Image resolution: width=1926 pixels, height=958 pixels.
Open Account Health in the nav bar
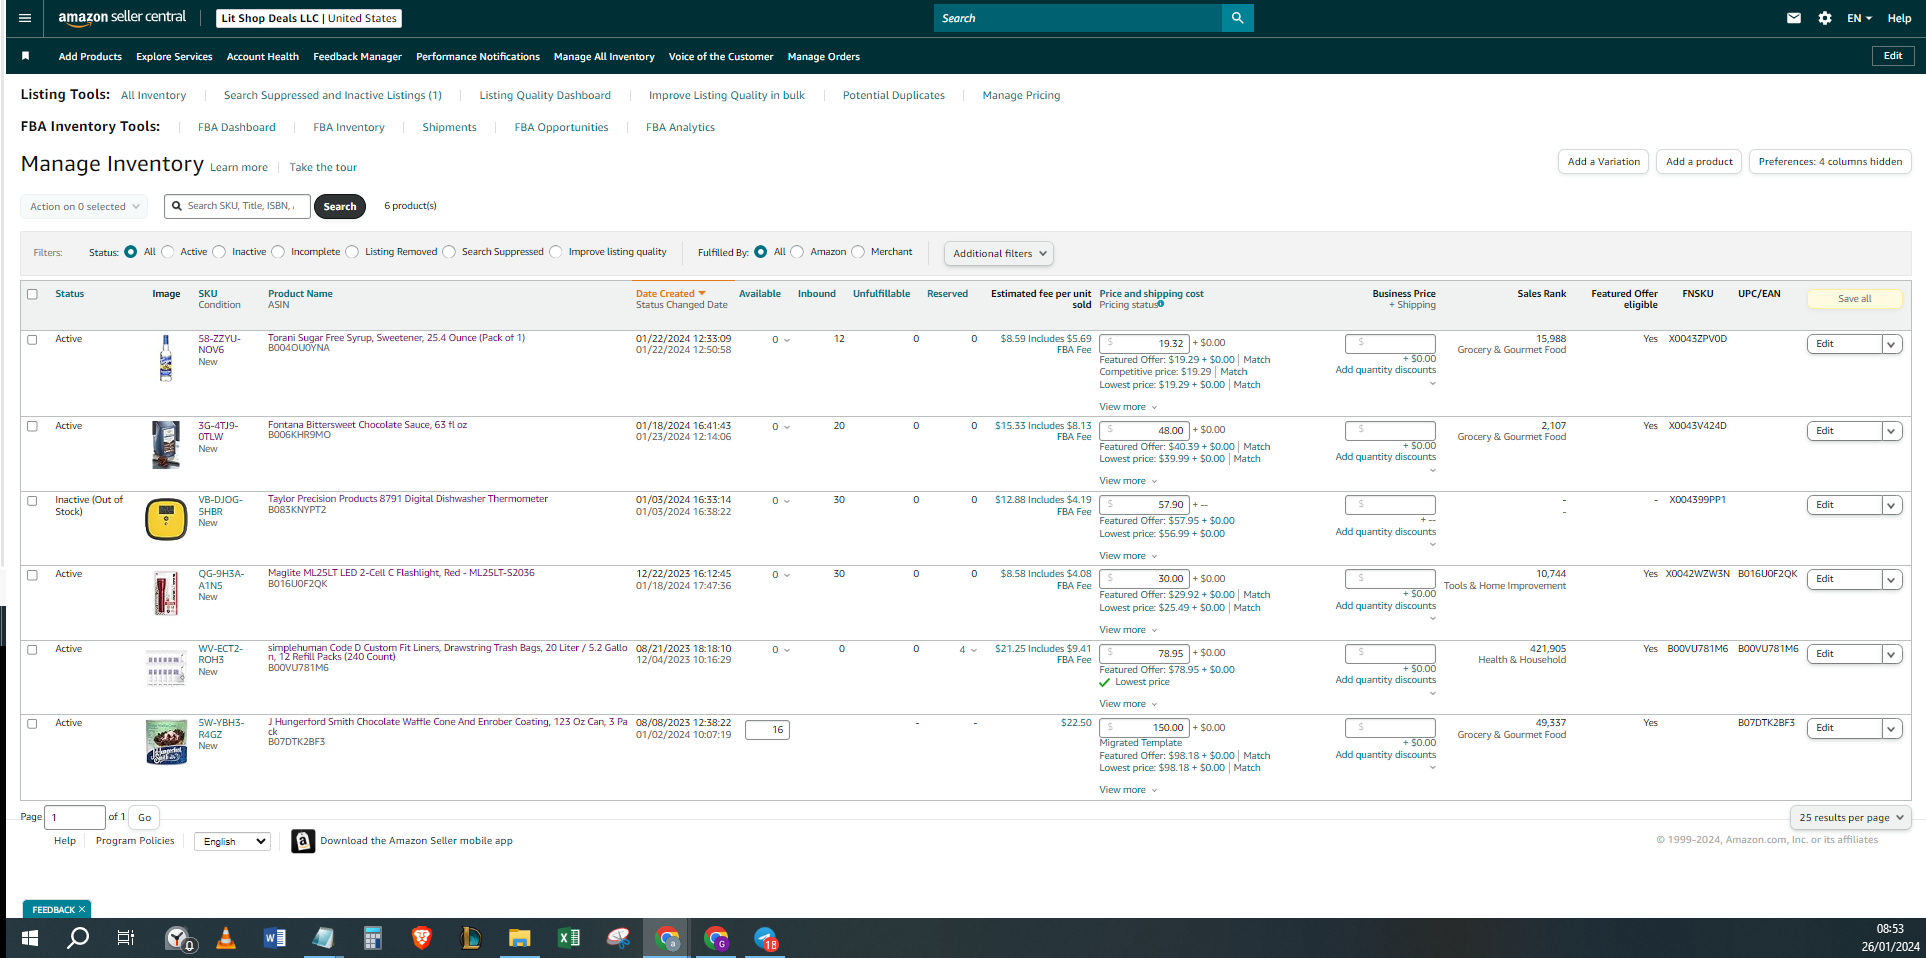coord(263,57)
